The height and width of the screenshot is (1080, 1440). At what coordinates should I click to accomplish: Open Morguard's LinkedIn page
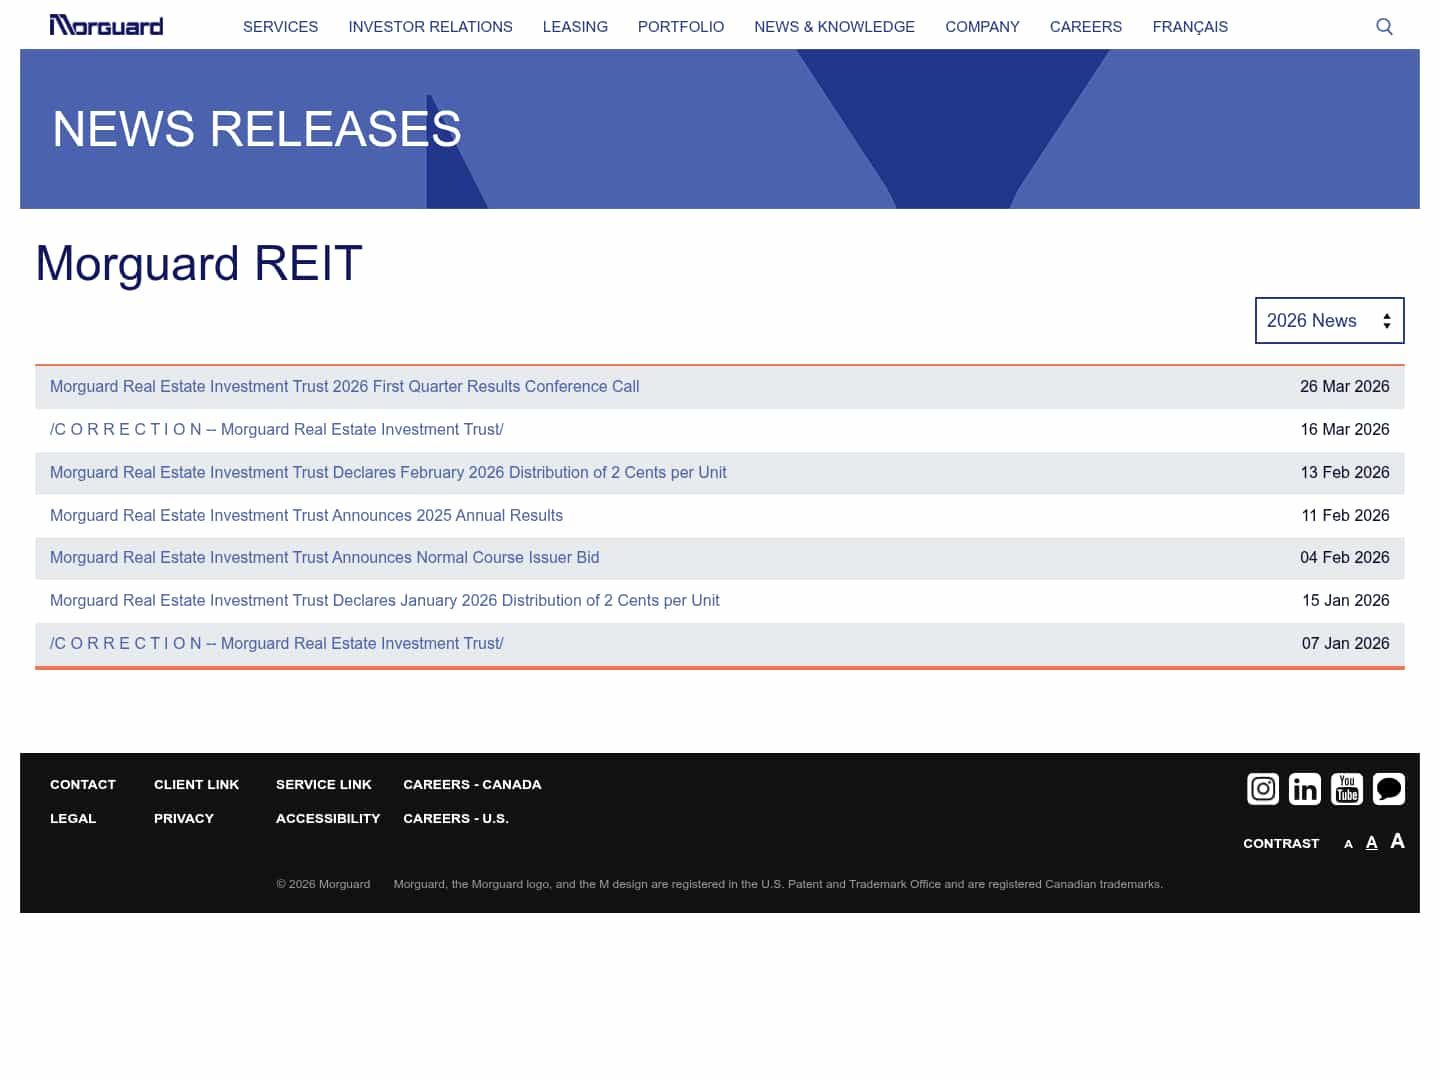1304,789
